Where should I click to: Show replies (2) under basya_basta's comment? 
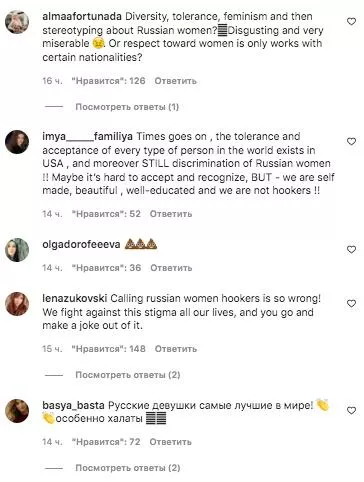pos(128,468)
